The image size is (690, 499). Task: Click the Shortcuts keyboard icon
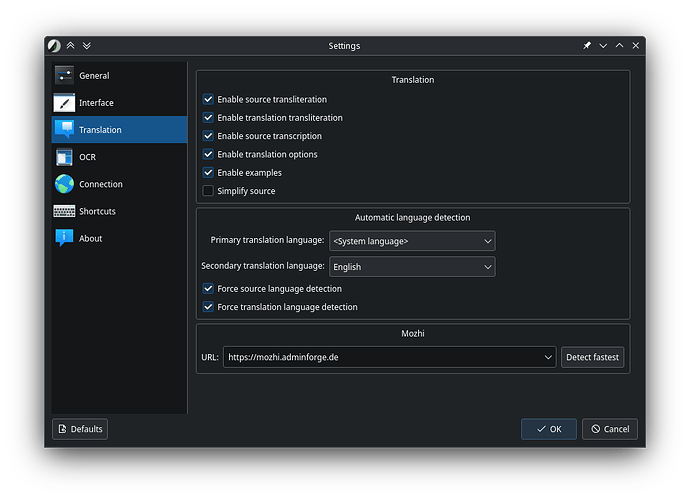(x=64, y=211)
